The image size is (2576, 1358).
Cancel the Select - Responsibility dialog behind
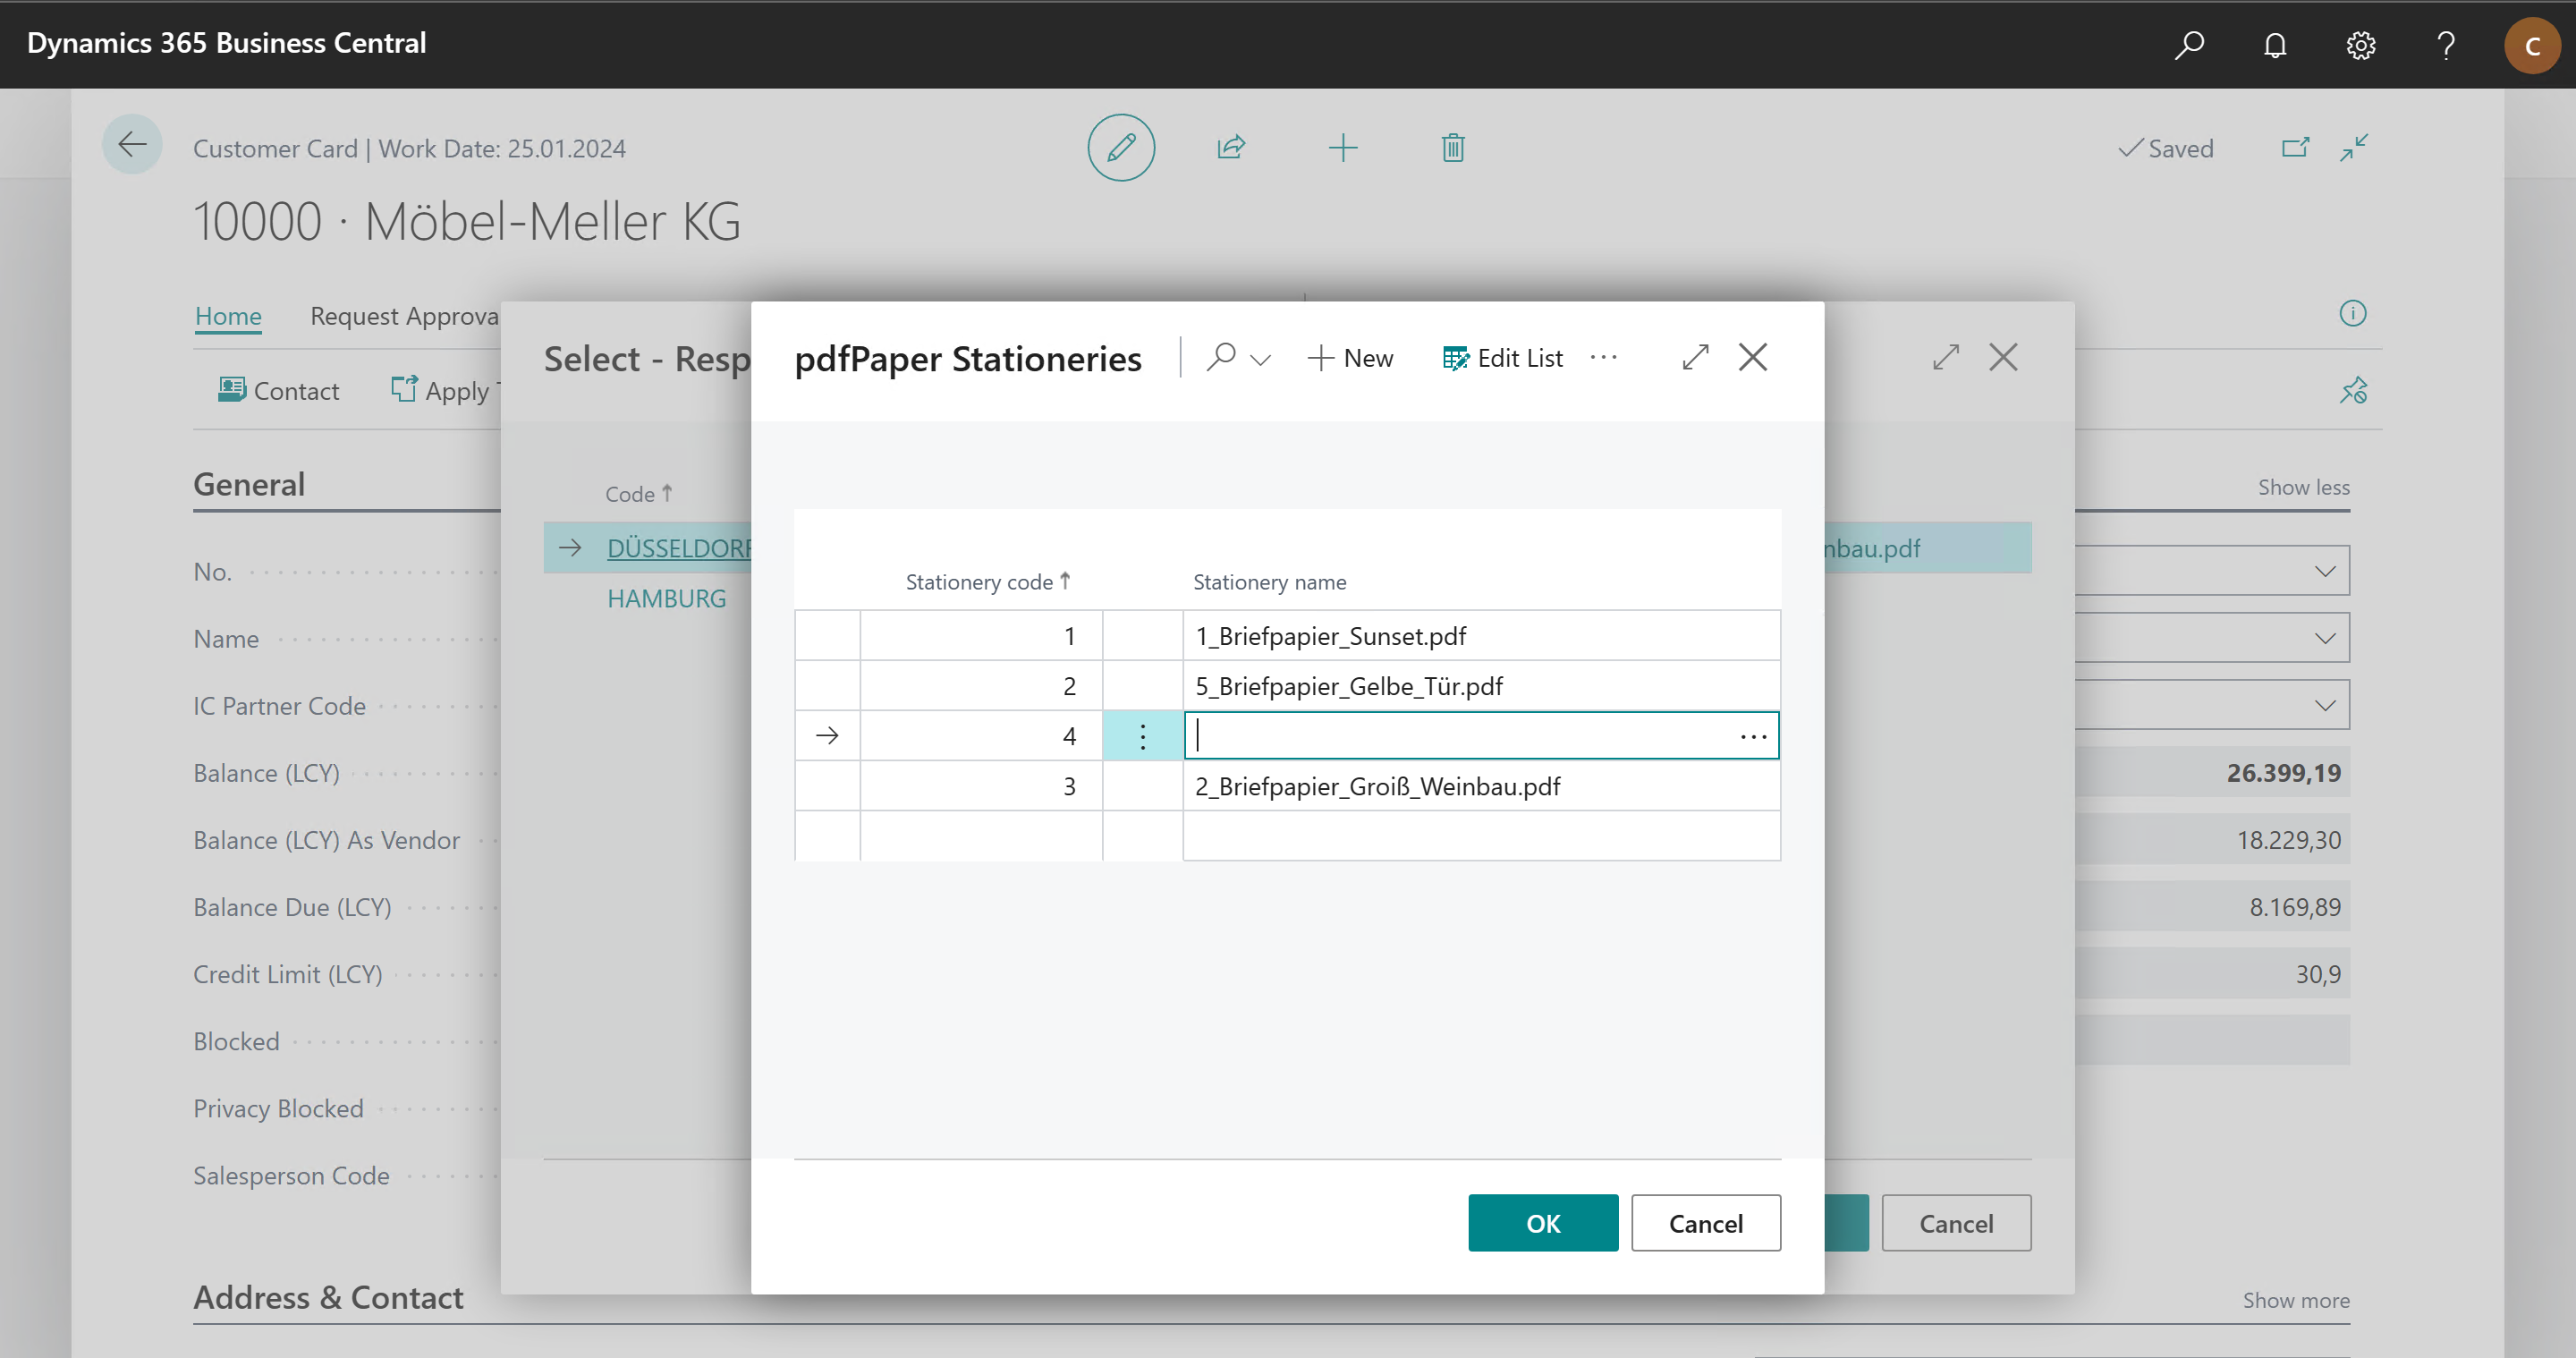(x=1956, y=1223)
